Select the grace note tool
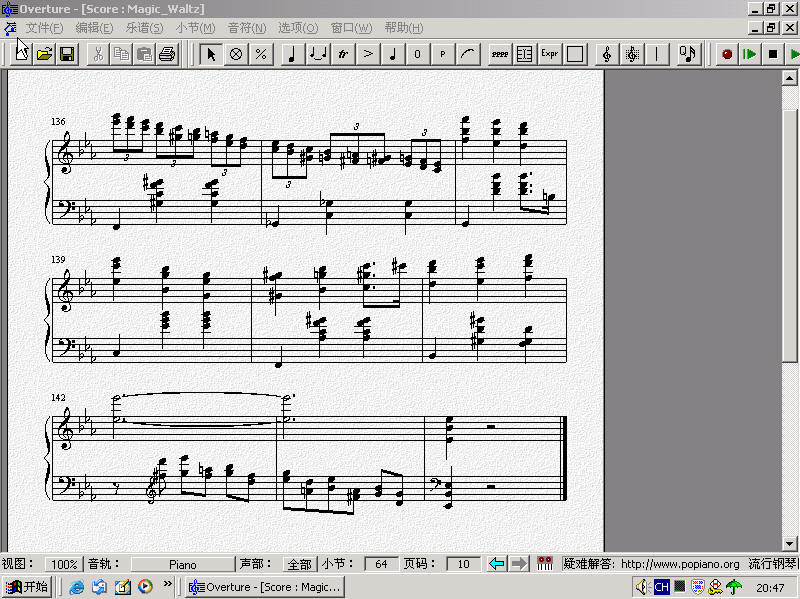The image size is (800, 599). click(x=392, y=54)
